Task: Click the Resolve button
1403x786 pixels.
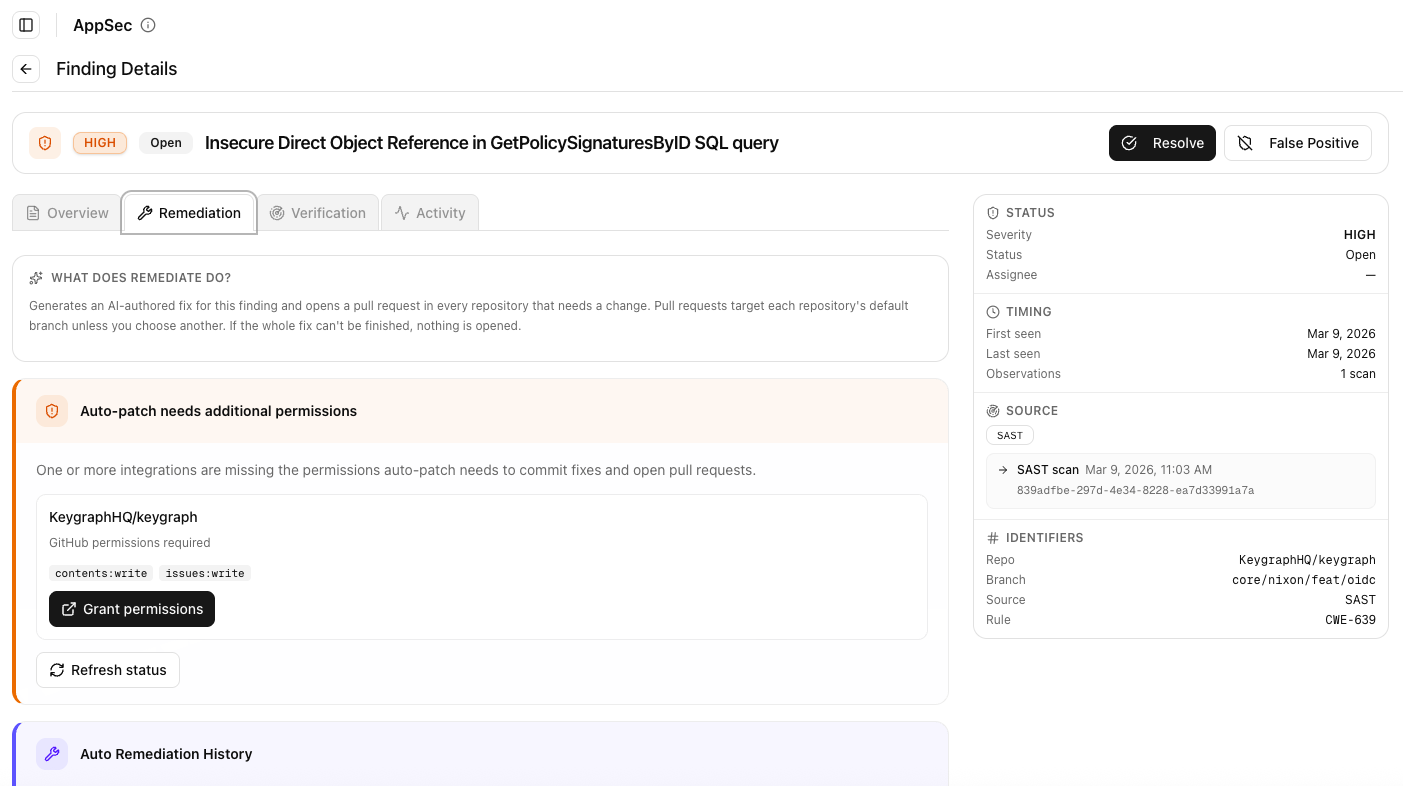Action: point(1162,143)
